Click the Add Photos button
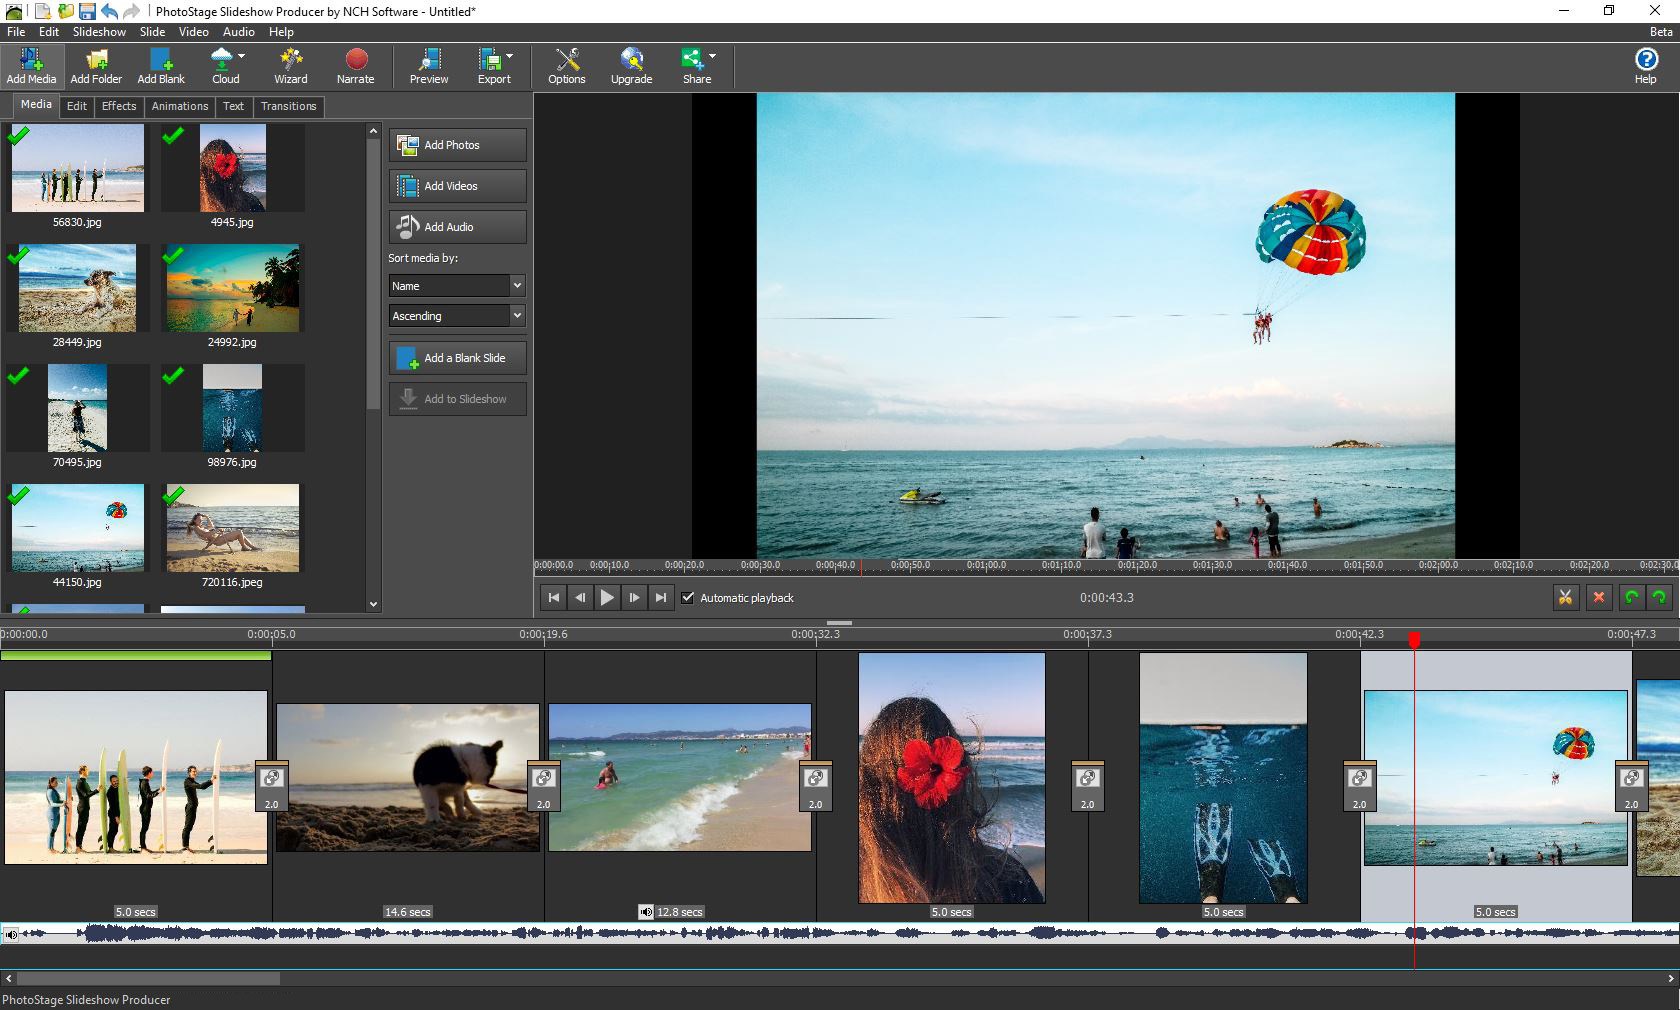 457,145
